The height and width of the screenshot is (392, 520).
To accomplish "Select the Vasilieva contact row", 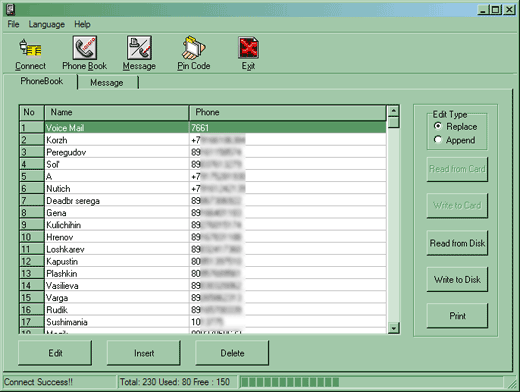I will coord(203,286).
